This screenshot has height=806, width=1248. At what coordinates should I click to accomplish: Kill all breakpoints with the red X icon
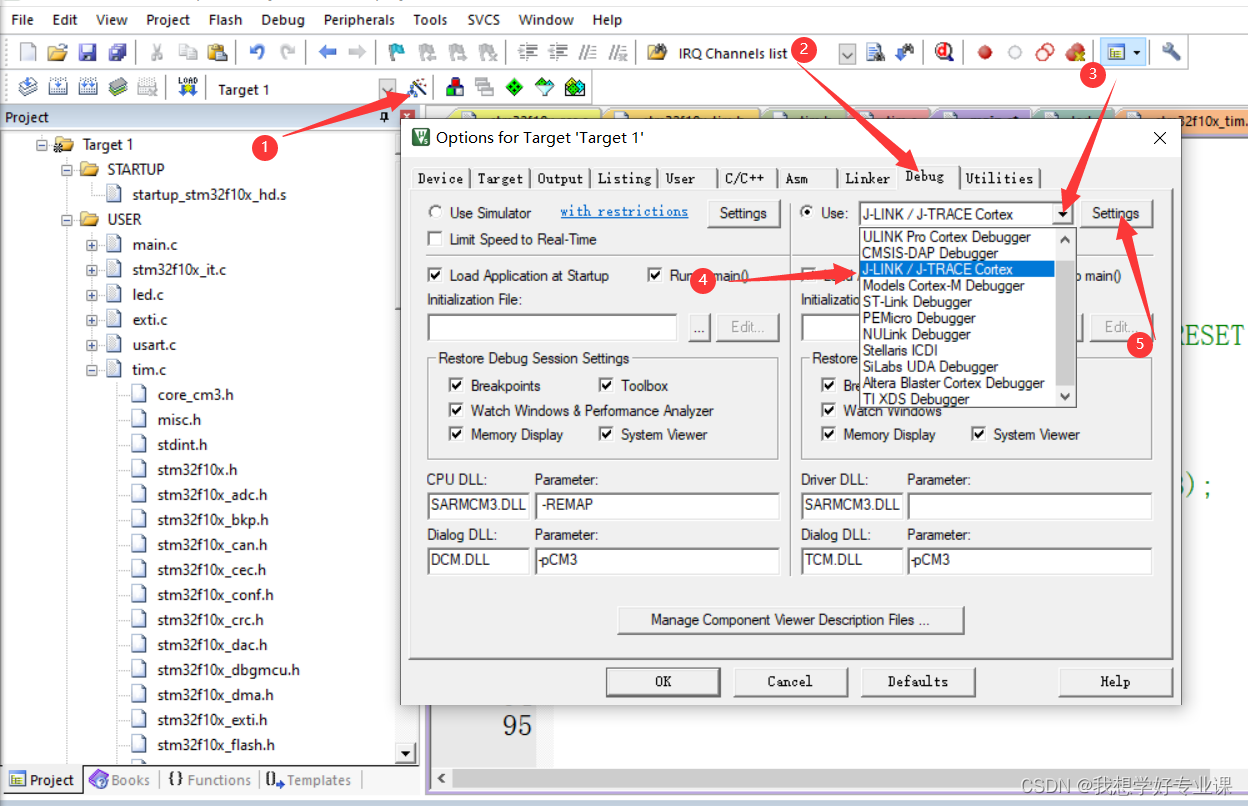(1075, 53)
